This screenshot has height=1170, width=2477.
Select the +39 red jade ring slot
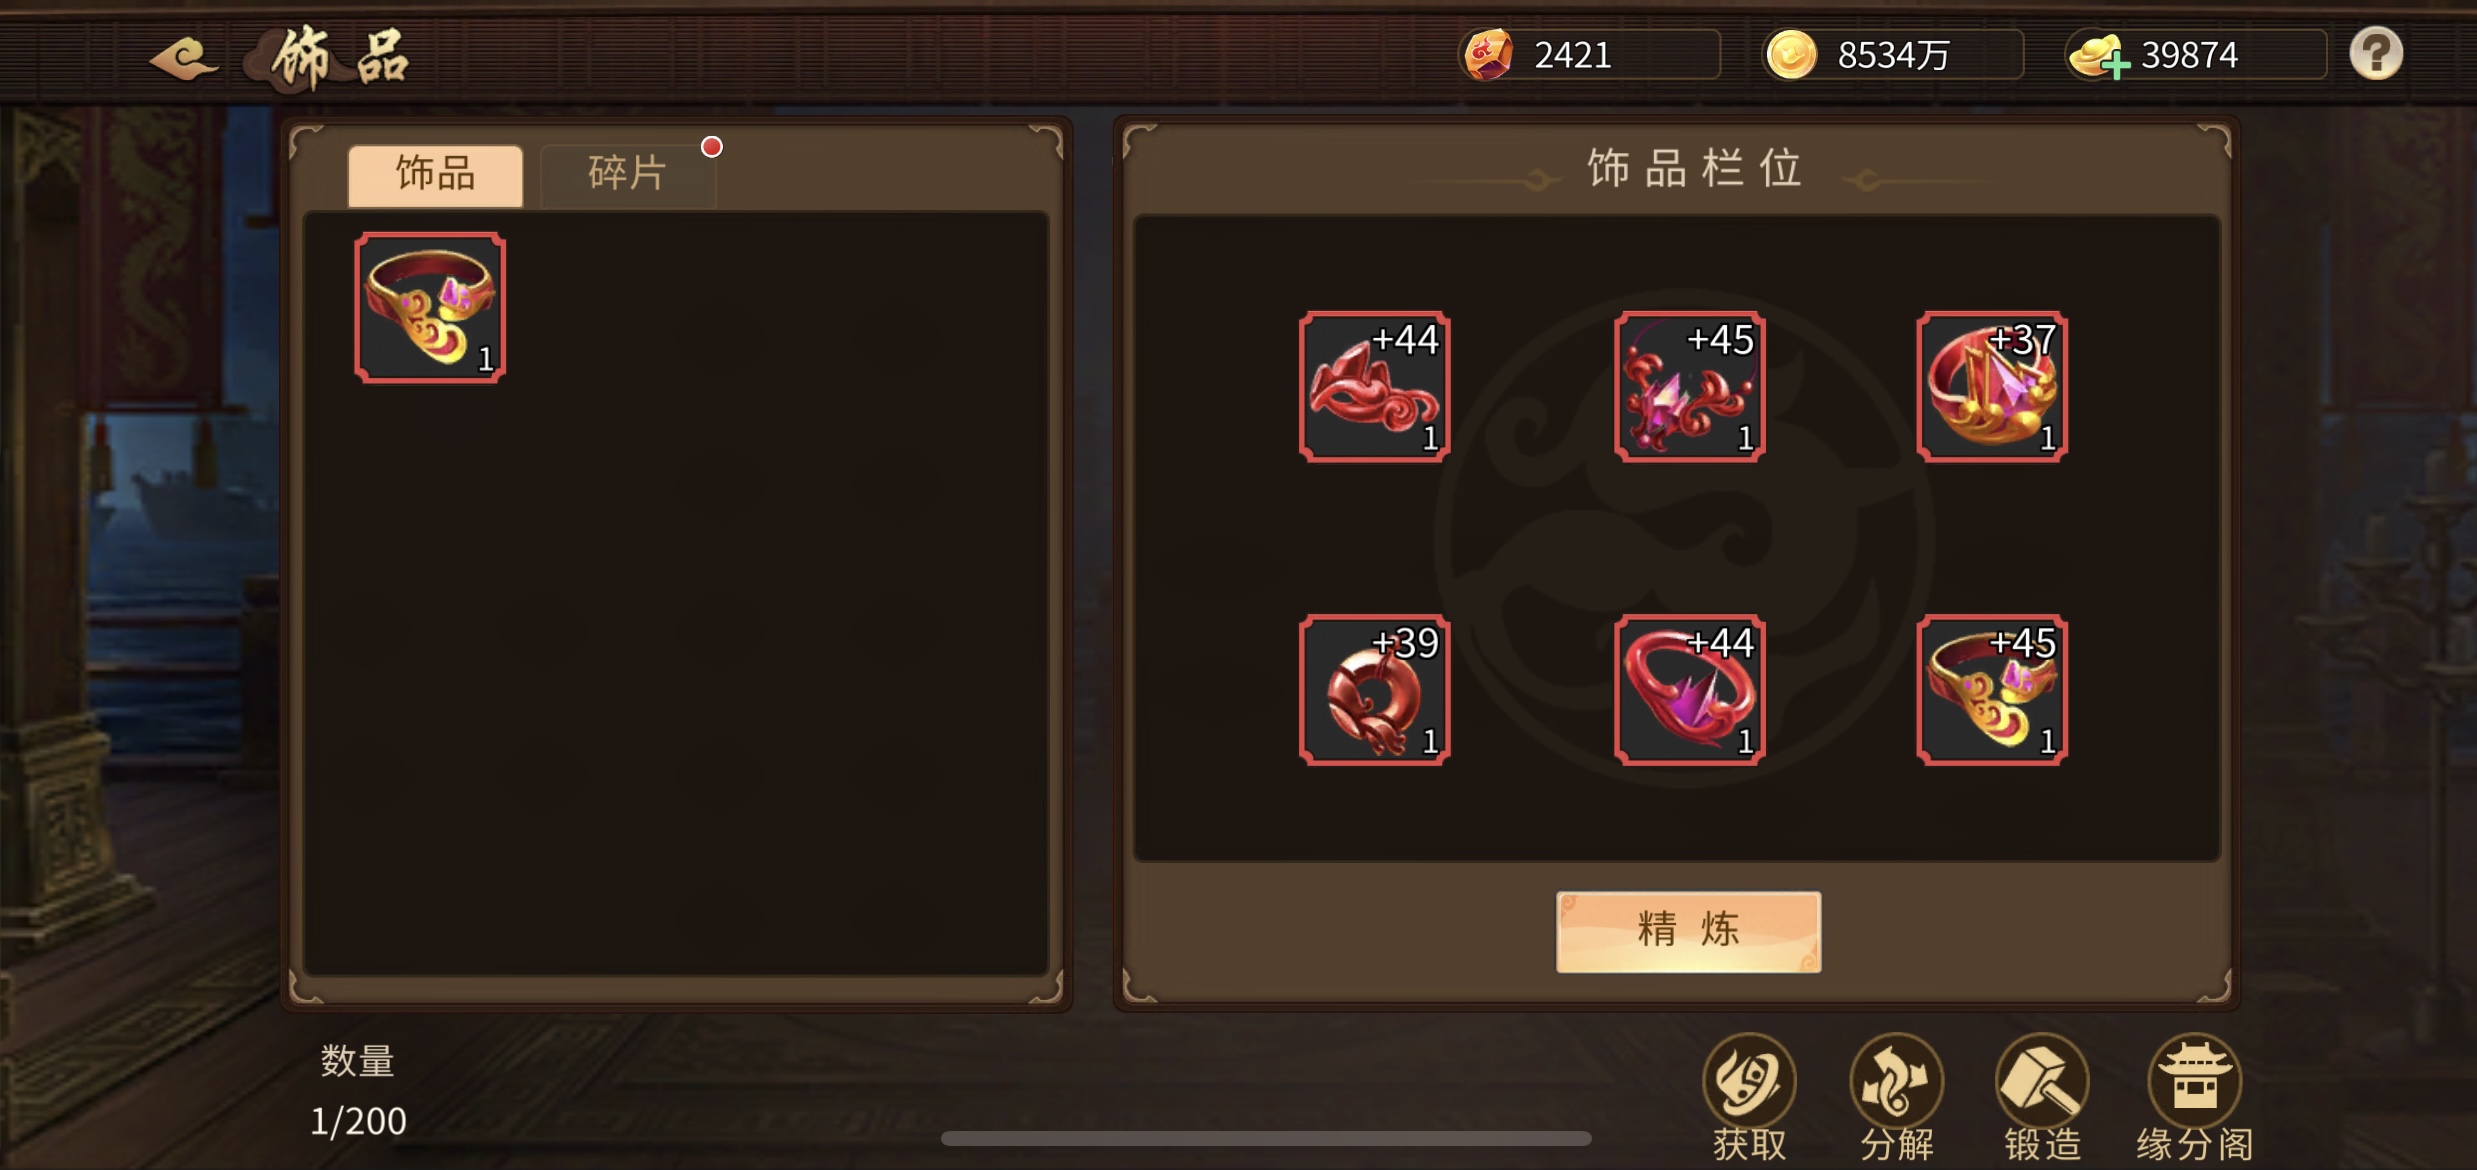[1374, 689]
